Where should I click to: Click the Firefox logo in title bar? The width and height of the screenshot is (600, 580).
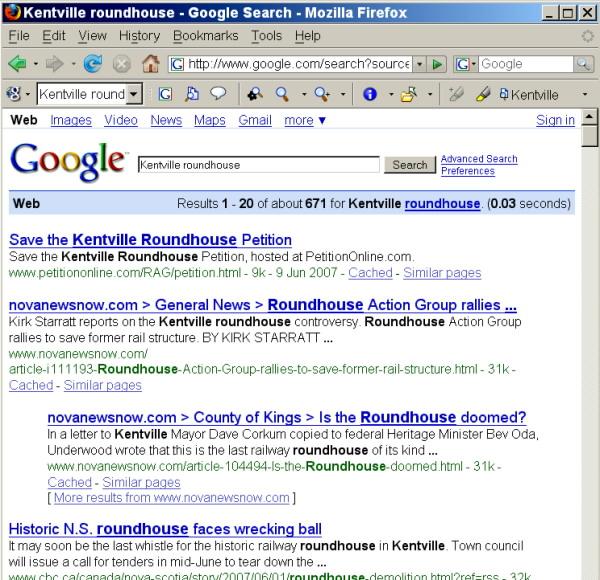(x=12, y=12)
